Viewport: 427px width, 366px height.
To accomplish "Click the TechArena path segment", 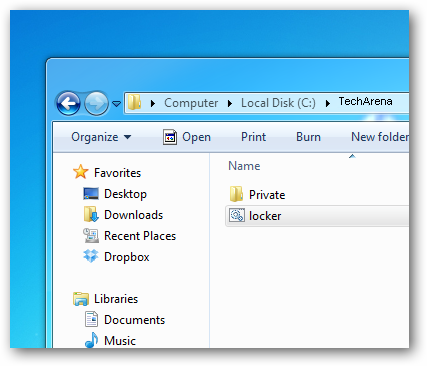I will coord(365,101).
